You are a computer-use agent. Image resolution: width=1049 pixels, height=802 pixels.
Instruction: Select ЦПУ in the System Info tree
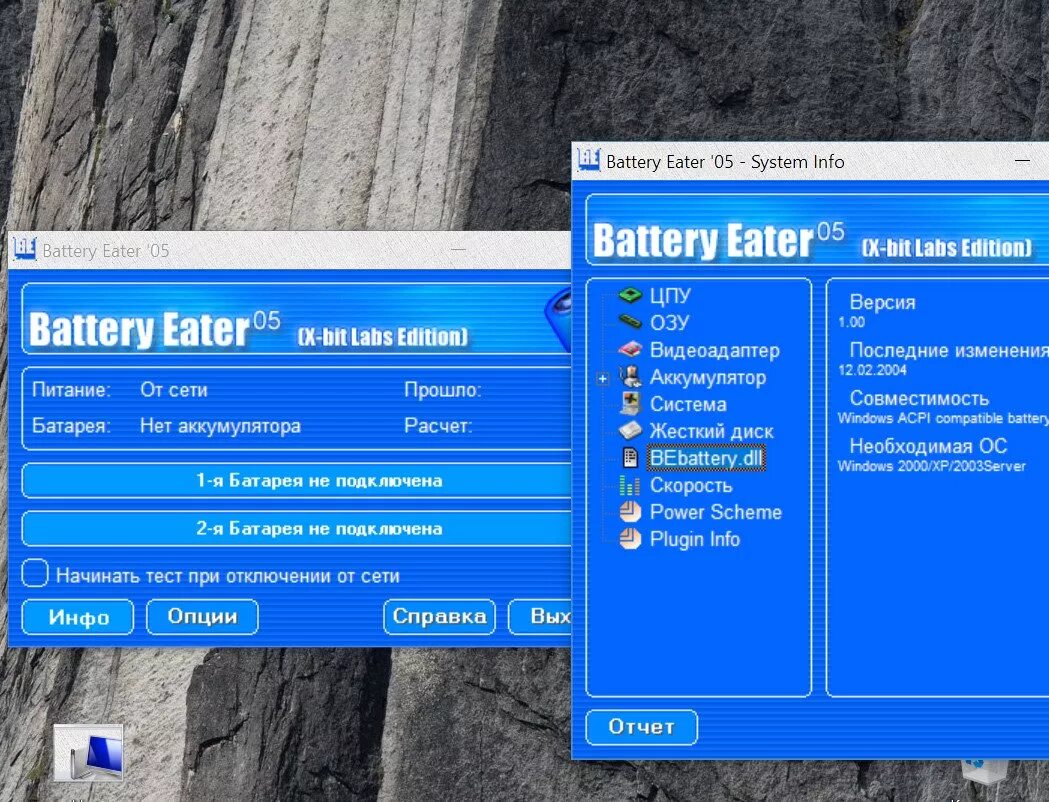[670, 296]
